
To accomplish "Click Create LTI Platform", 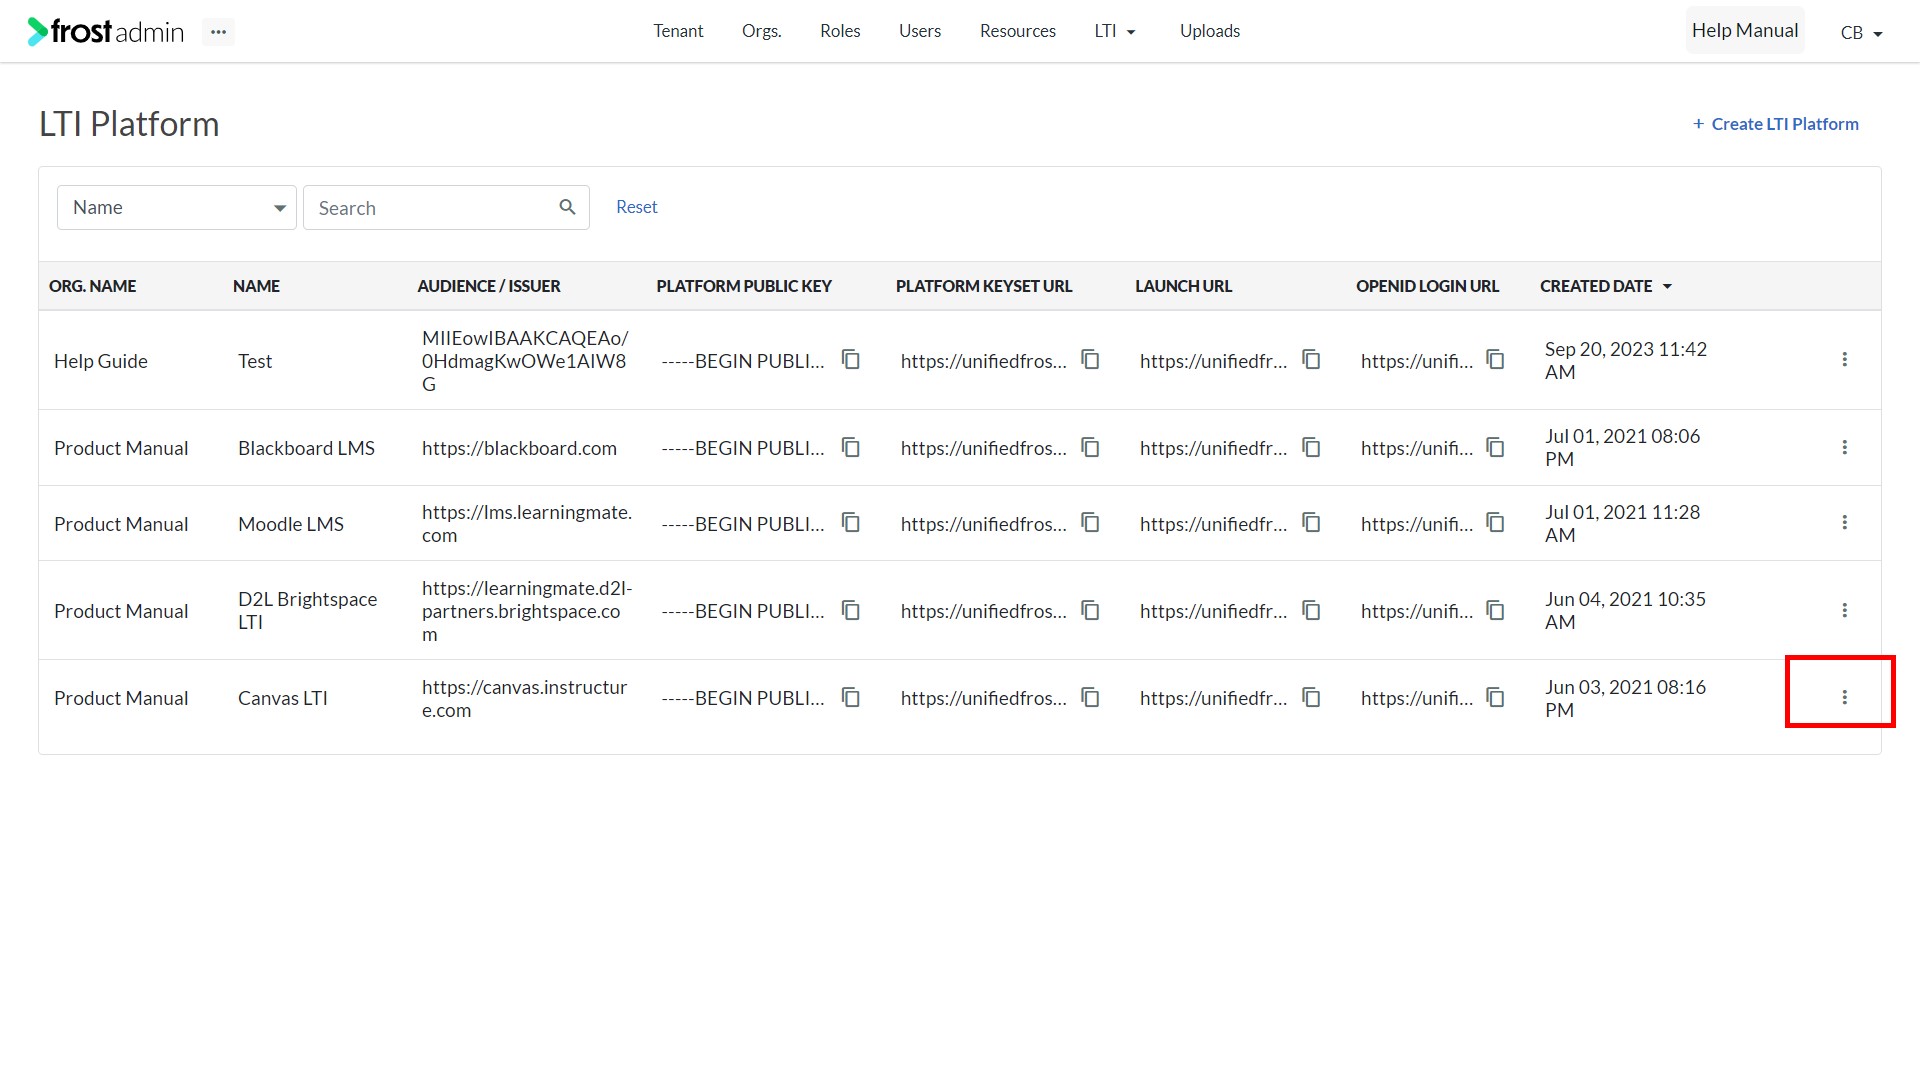I will (x=1776, y=124).
